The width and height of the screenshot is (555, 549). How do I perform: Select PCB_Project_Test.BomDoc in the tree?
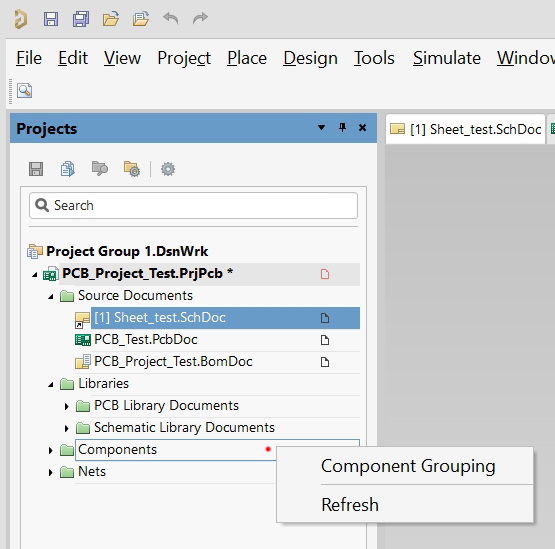pyautogui.click(x=173, y=362)
